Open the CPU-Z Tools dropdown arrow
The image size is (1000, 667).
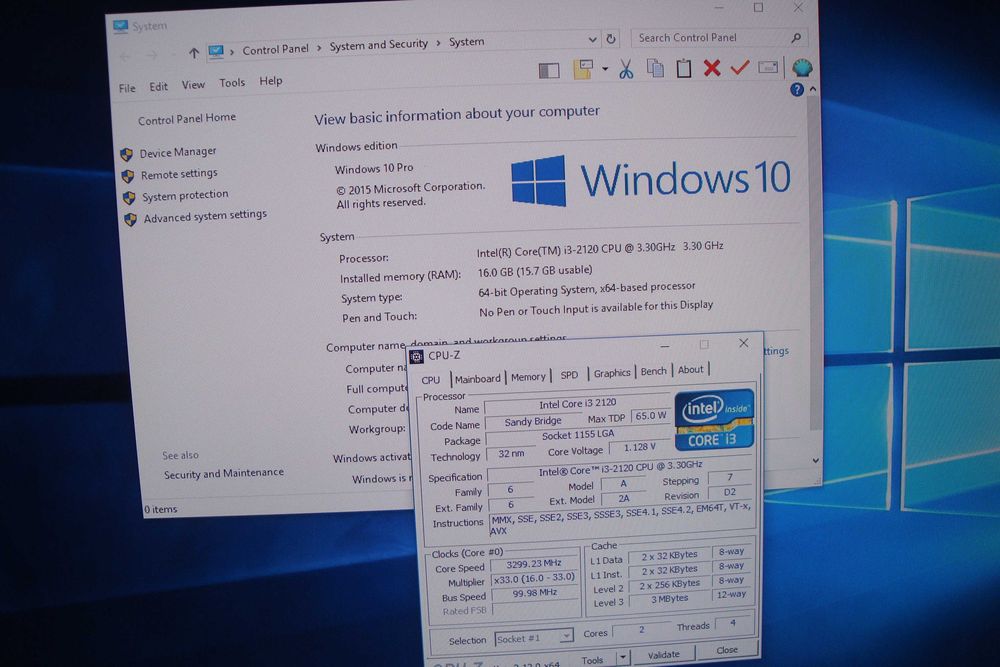click(623, 656)
